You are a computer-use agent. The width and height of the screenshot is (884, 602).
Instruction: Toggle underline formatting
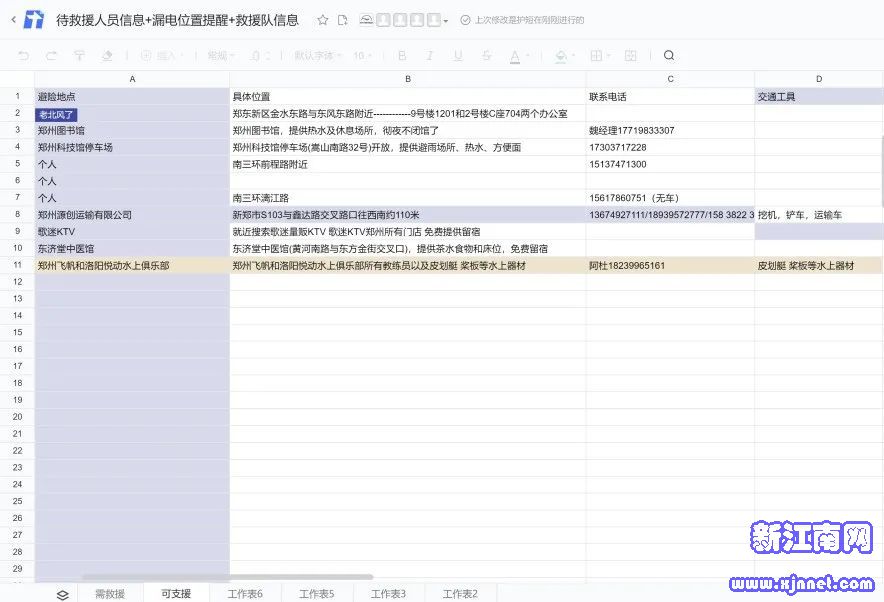(458, 56)
